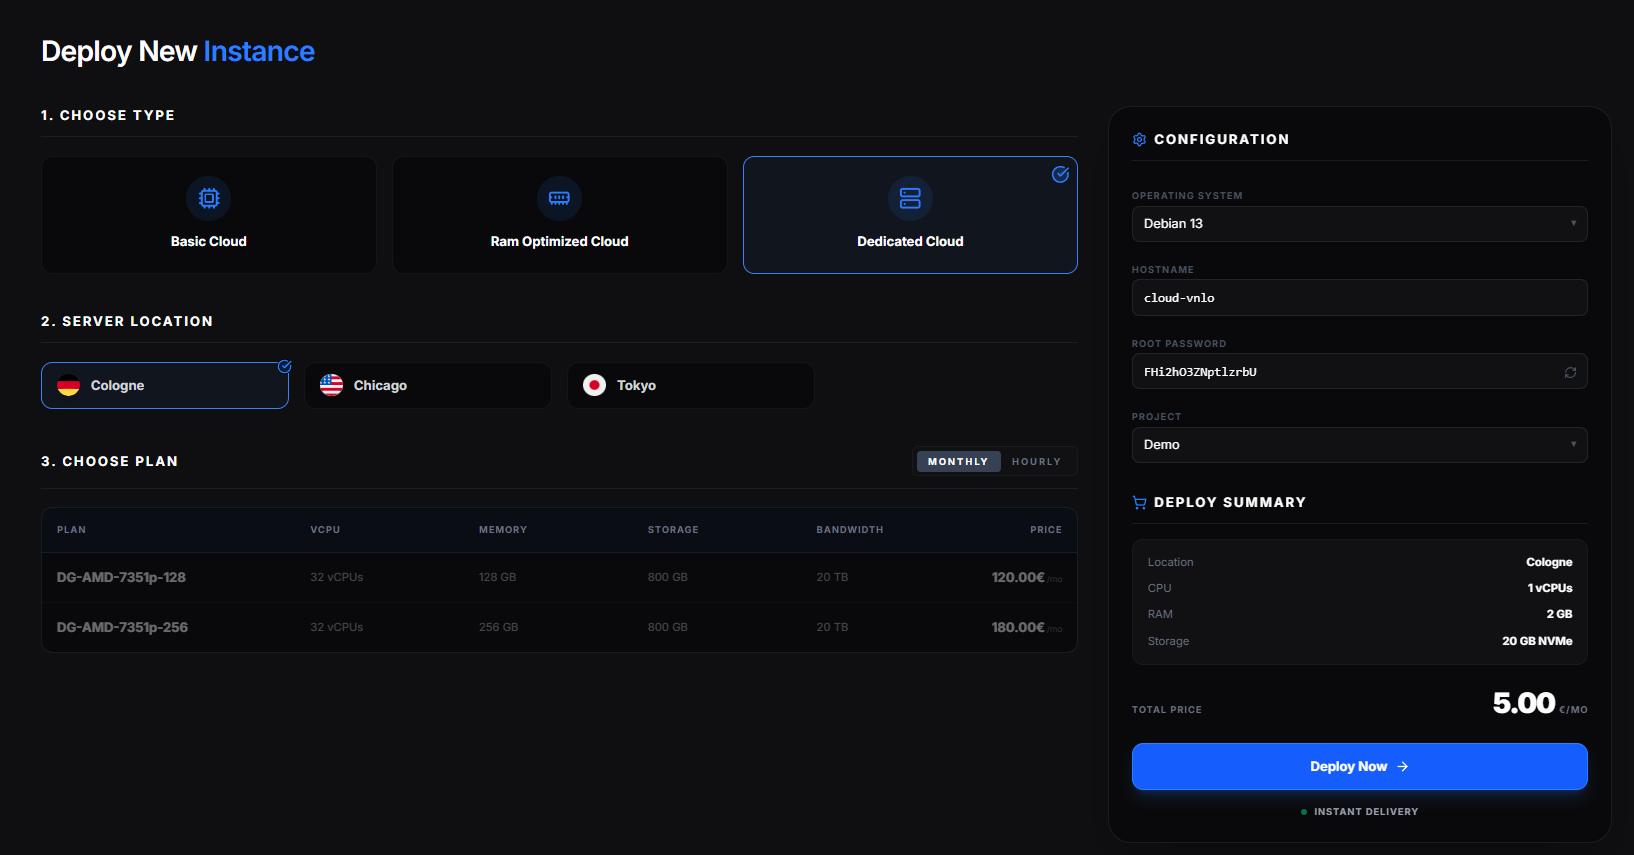1634x855 pixels.
Task: Choose the DG-AMD-7351p-256 plan row
Action: click(558, 627)
